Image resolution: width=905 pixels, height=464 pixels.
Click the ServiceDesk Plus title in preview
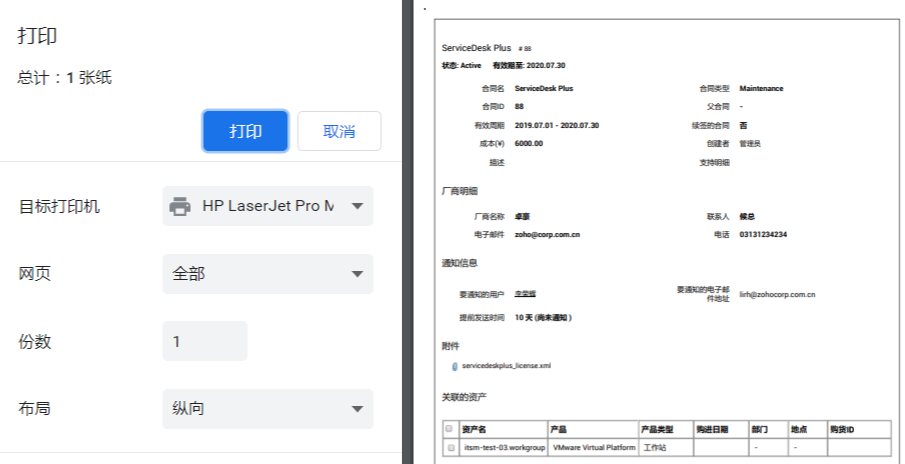coord(476,48)
